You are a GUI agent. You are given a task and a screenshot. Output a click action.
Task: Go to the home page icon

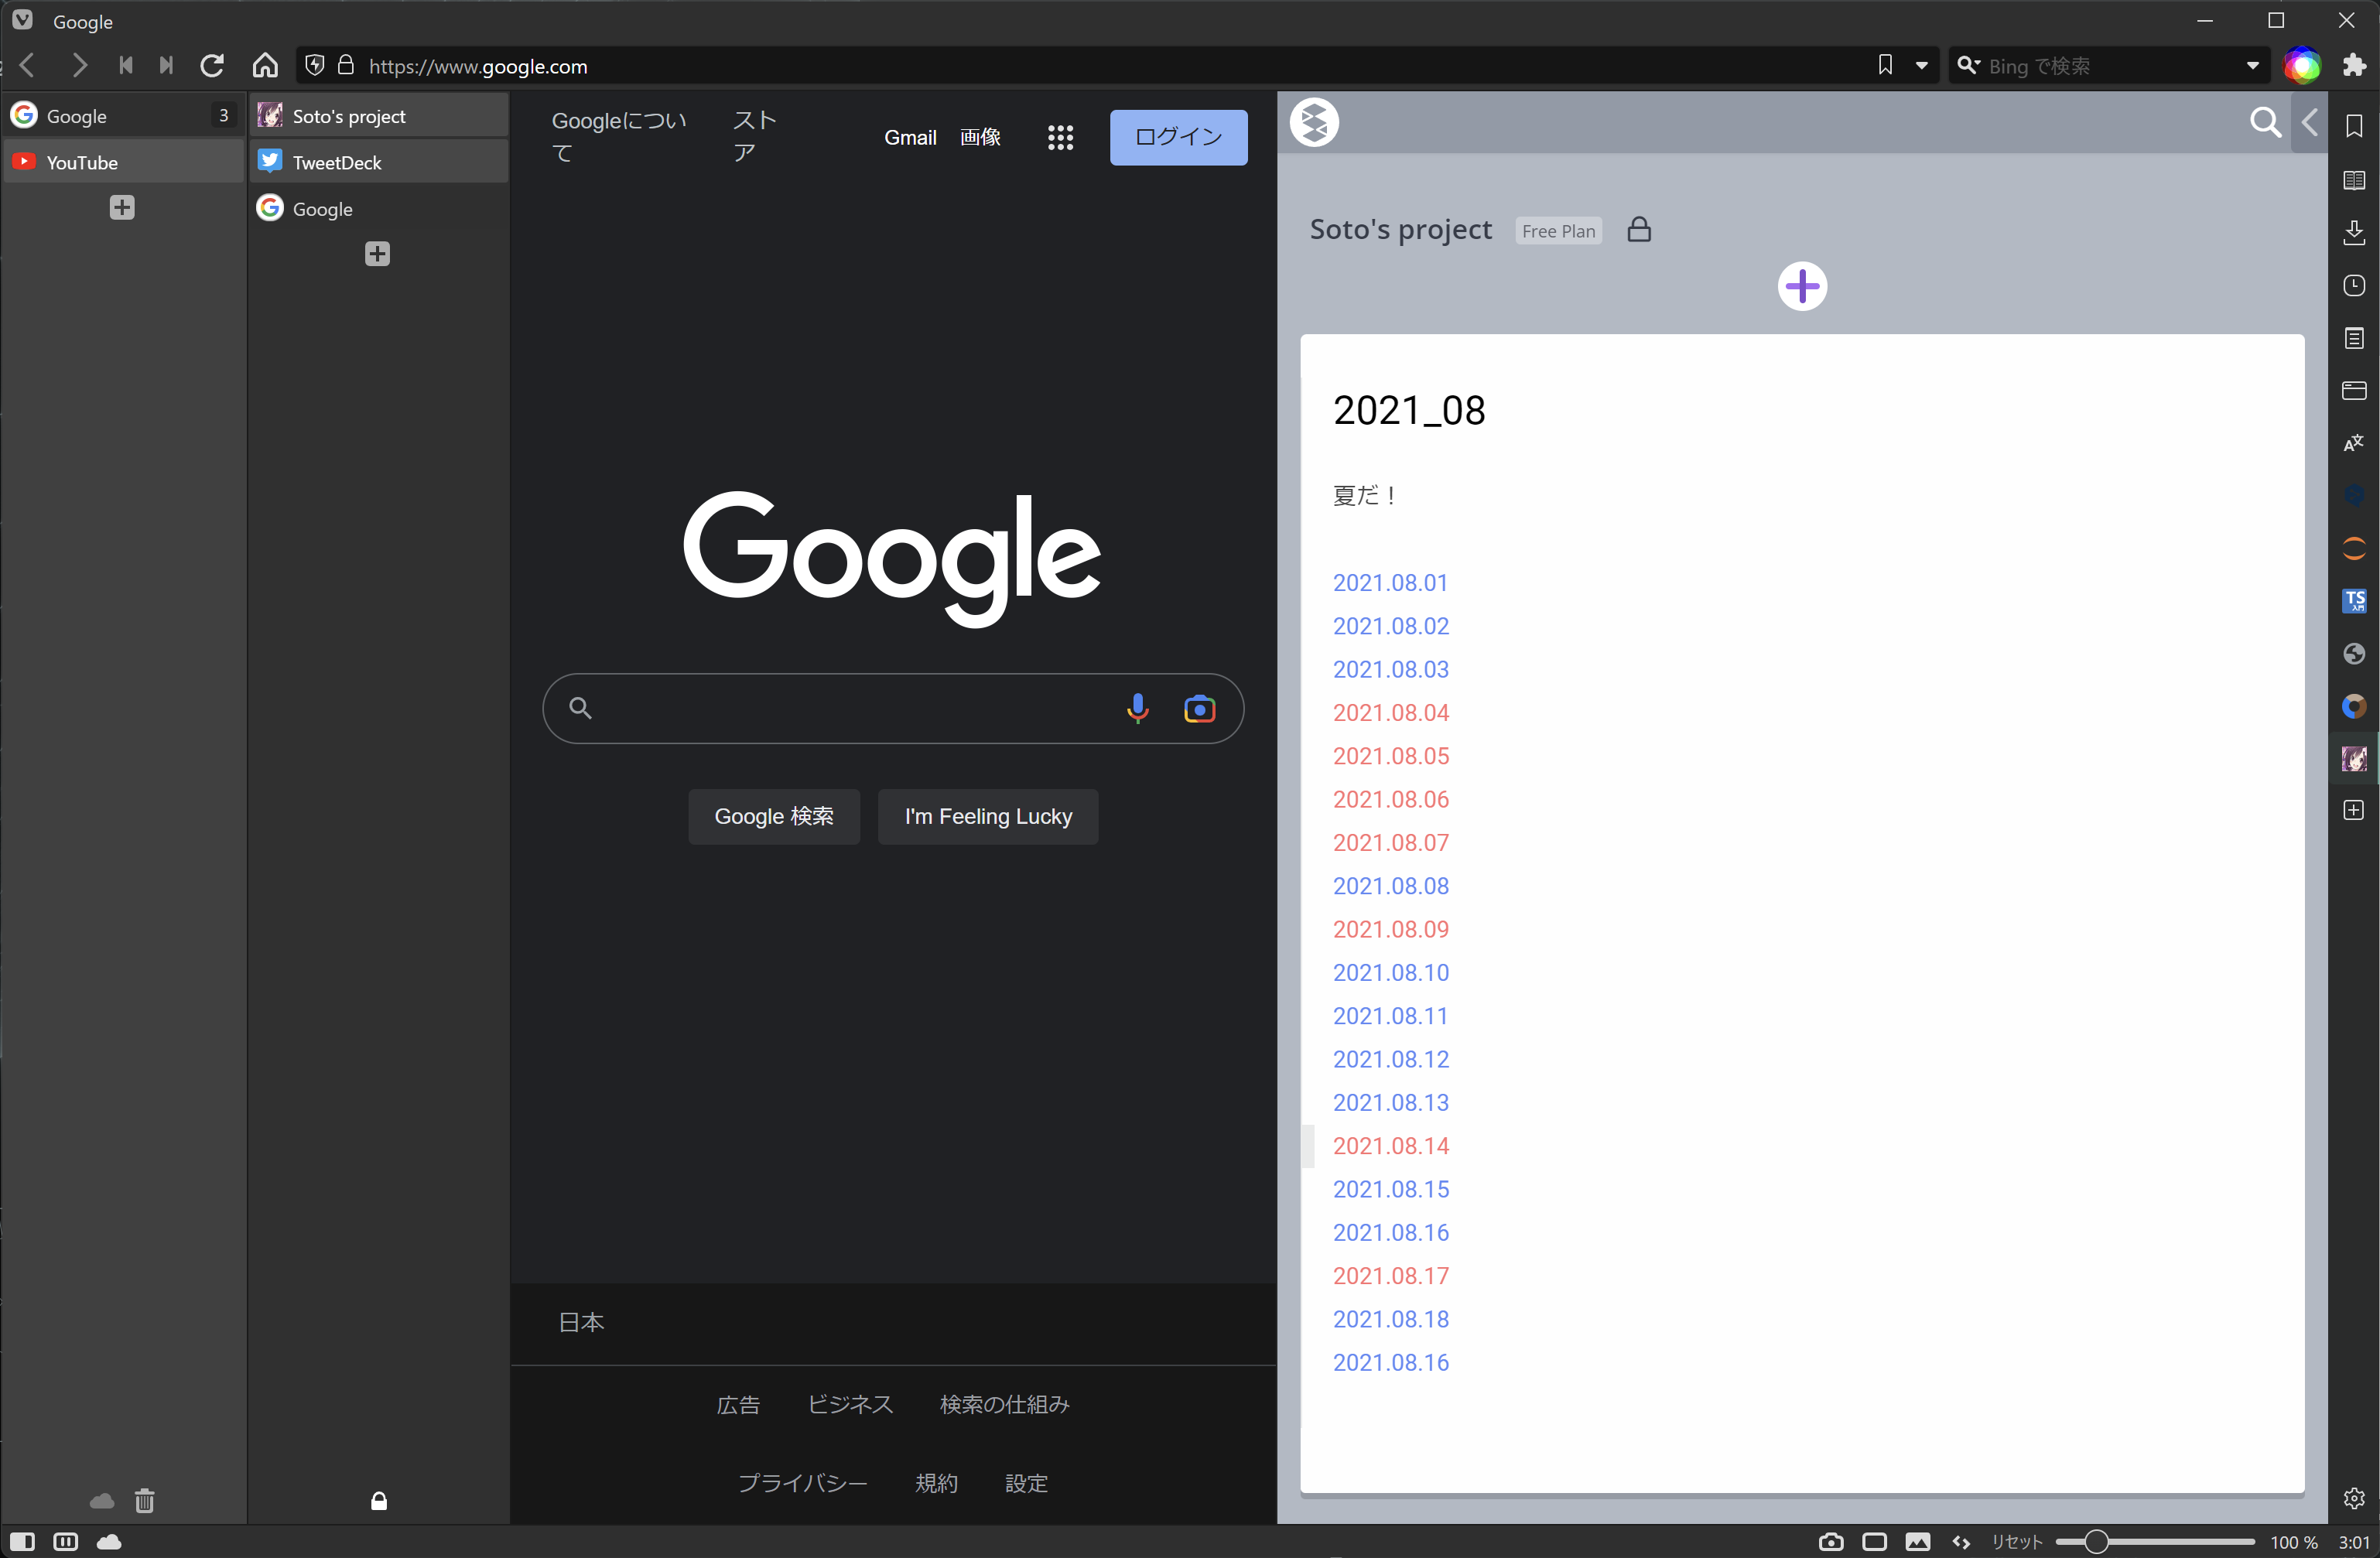265,66
